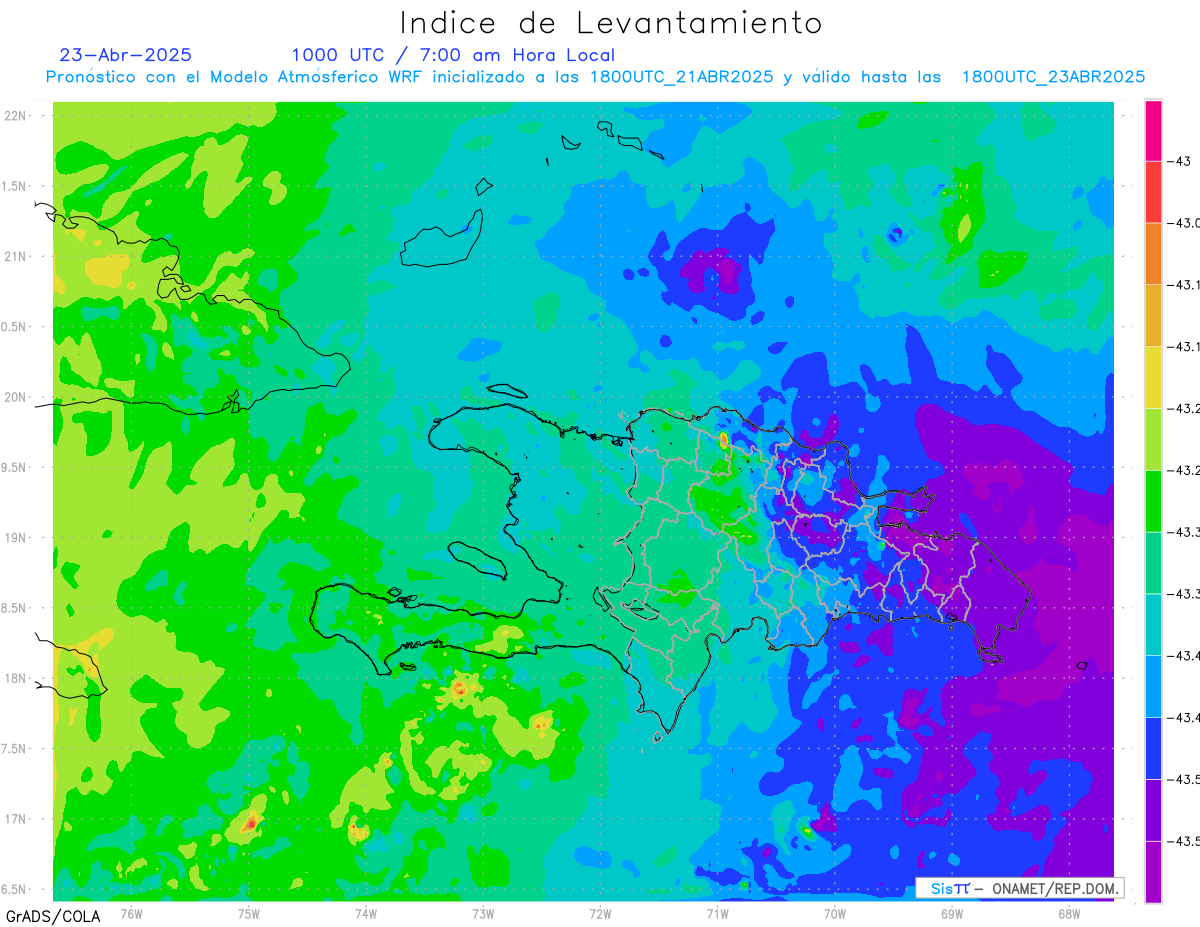
Task: Click the 'GrADS/COLA' label
Action: click(52, 916)
